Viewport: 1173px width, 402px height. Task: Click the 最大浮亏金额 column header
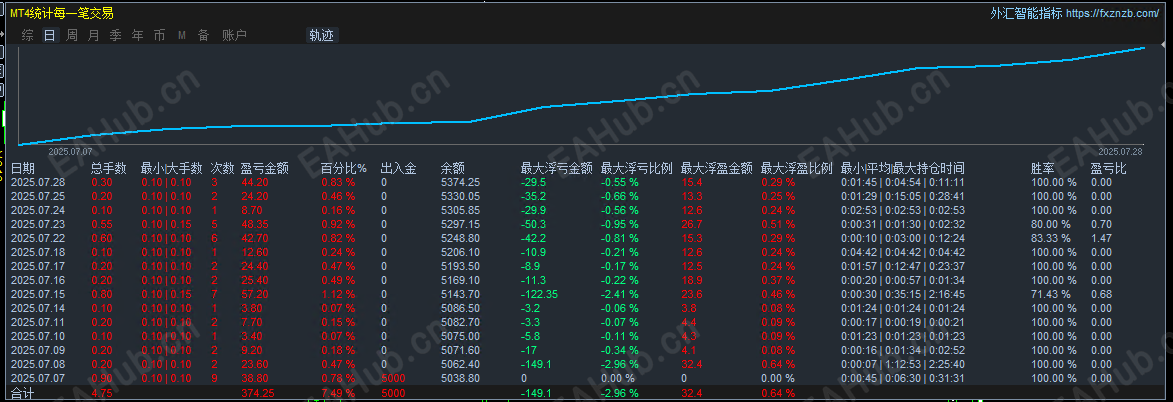click(x=557, y=168)
